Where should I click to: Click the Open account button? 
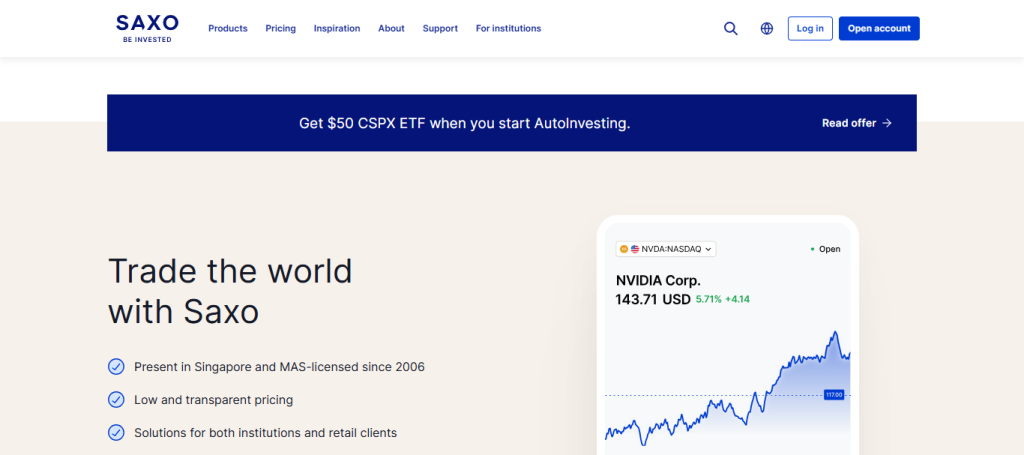[879, 29]
